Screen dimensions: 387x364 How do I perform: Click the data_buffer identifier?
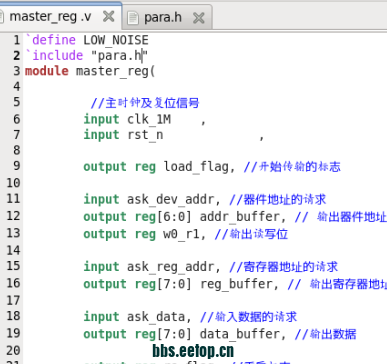point(240,334)
